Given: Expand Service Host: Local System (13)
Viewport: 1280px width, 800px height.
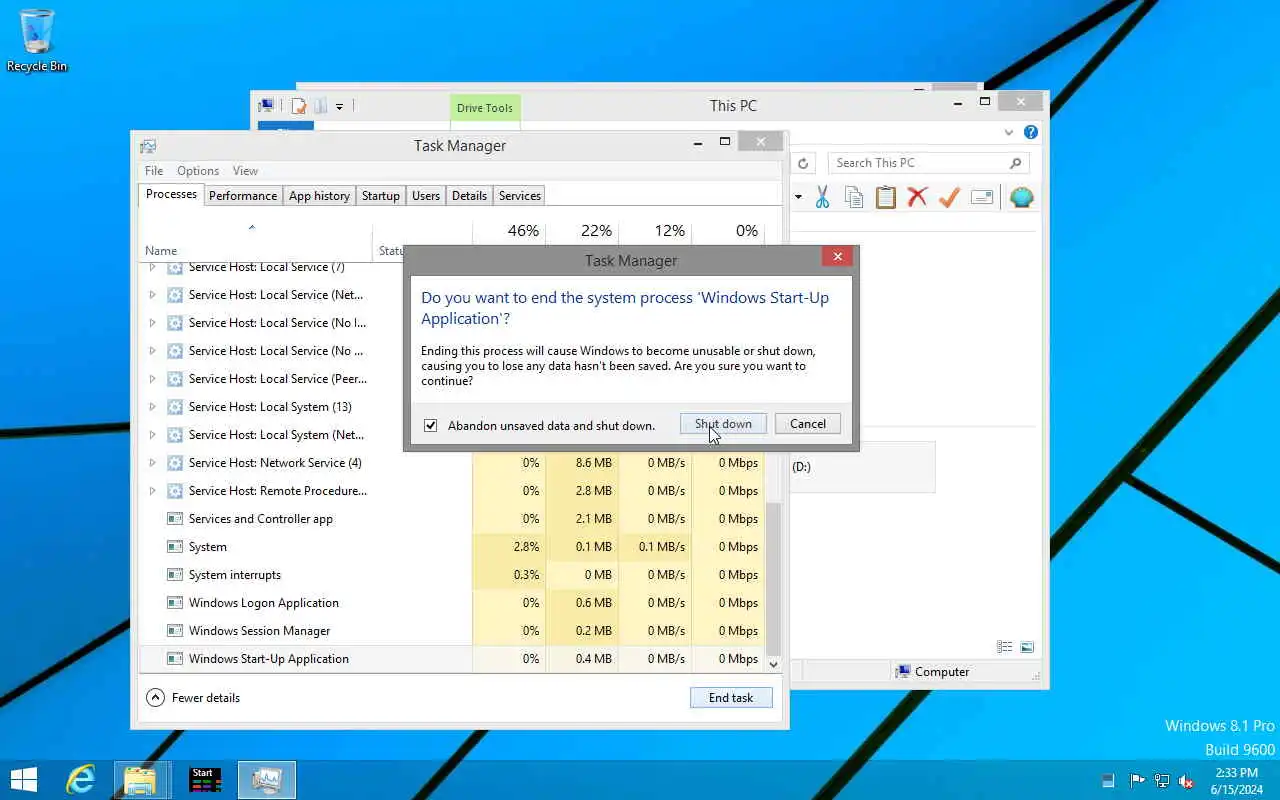Looking at the screenshot, I should coord(152,407).
